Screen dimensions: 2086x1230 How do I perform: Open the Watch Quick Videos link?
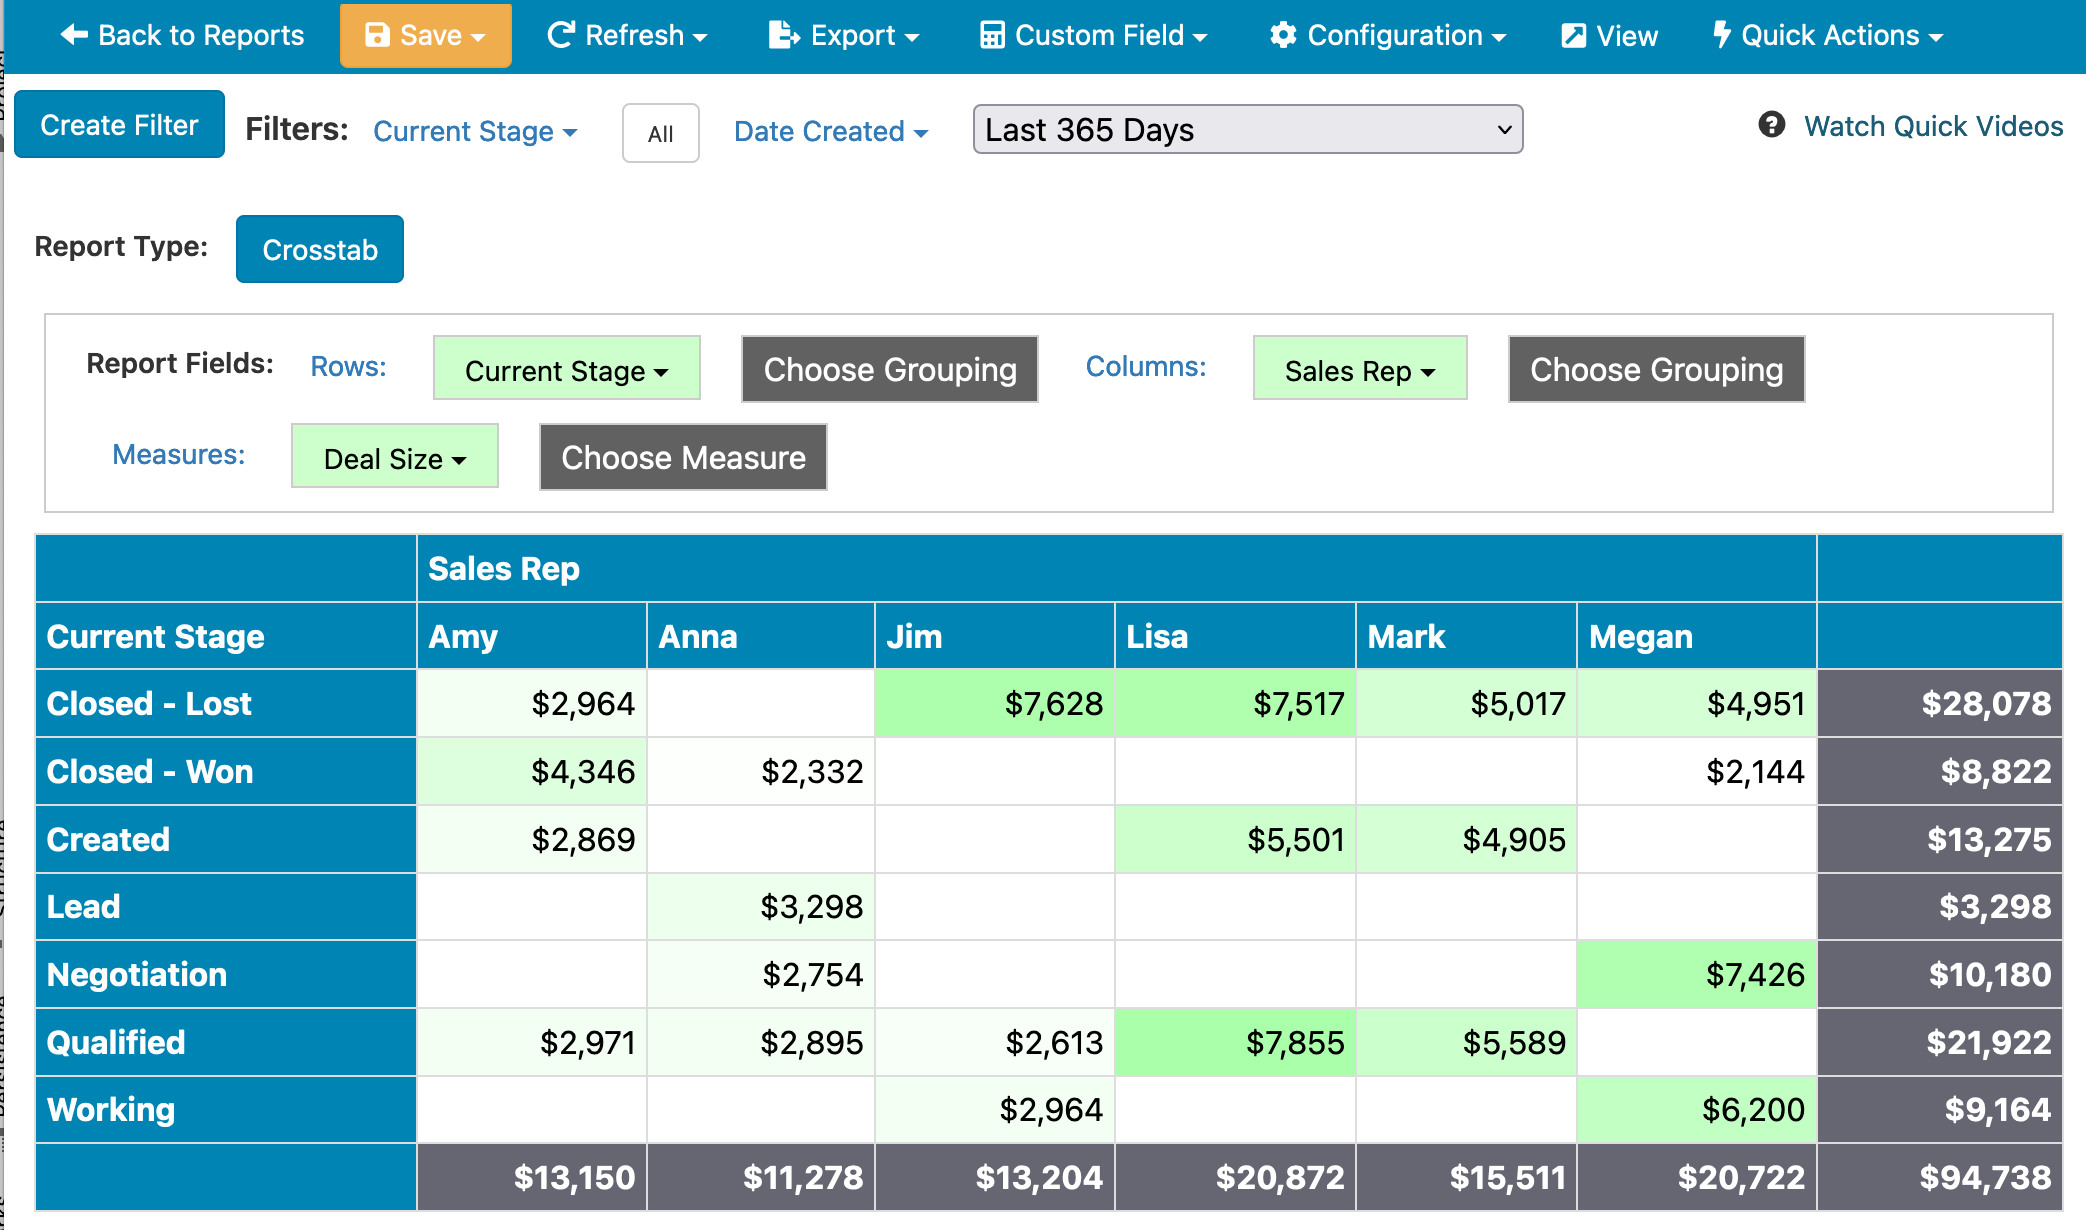click(x=1932, y=126)
